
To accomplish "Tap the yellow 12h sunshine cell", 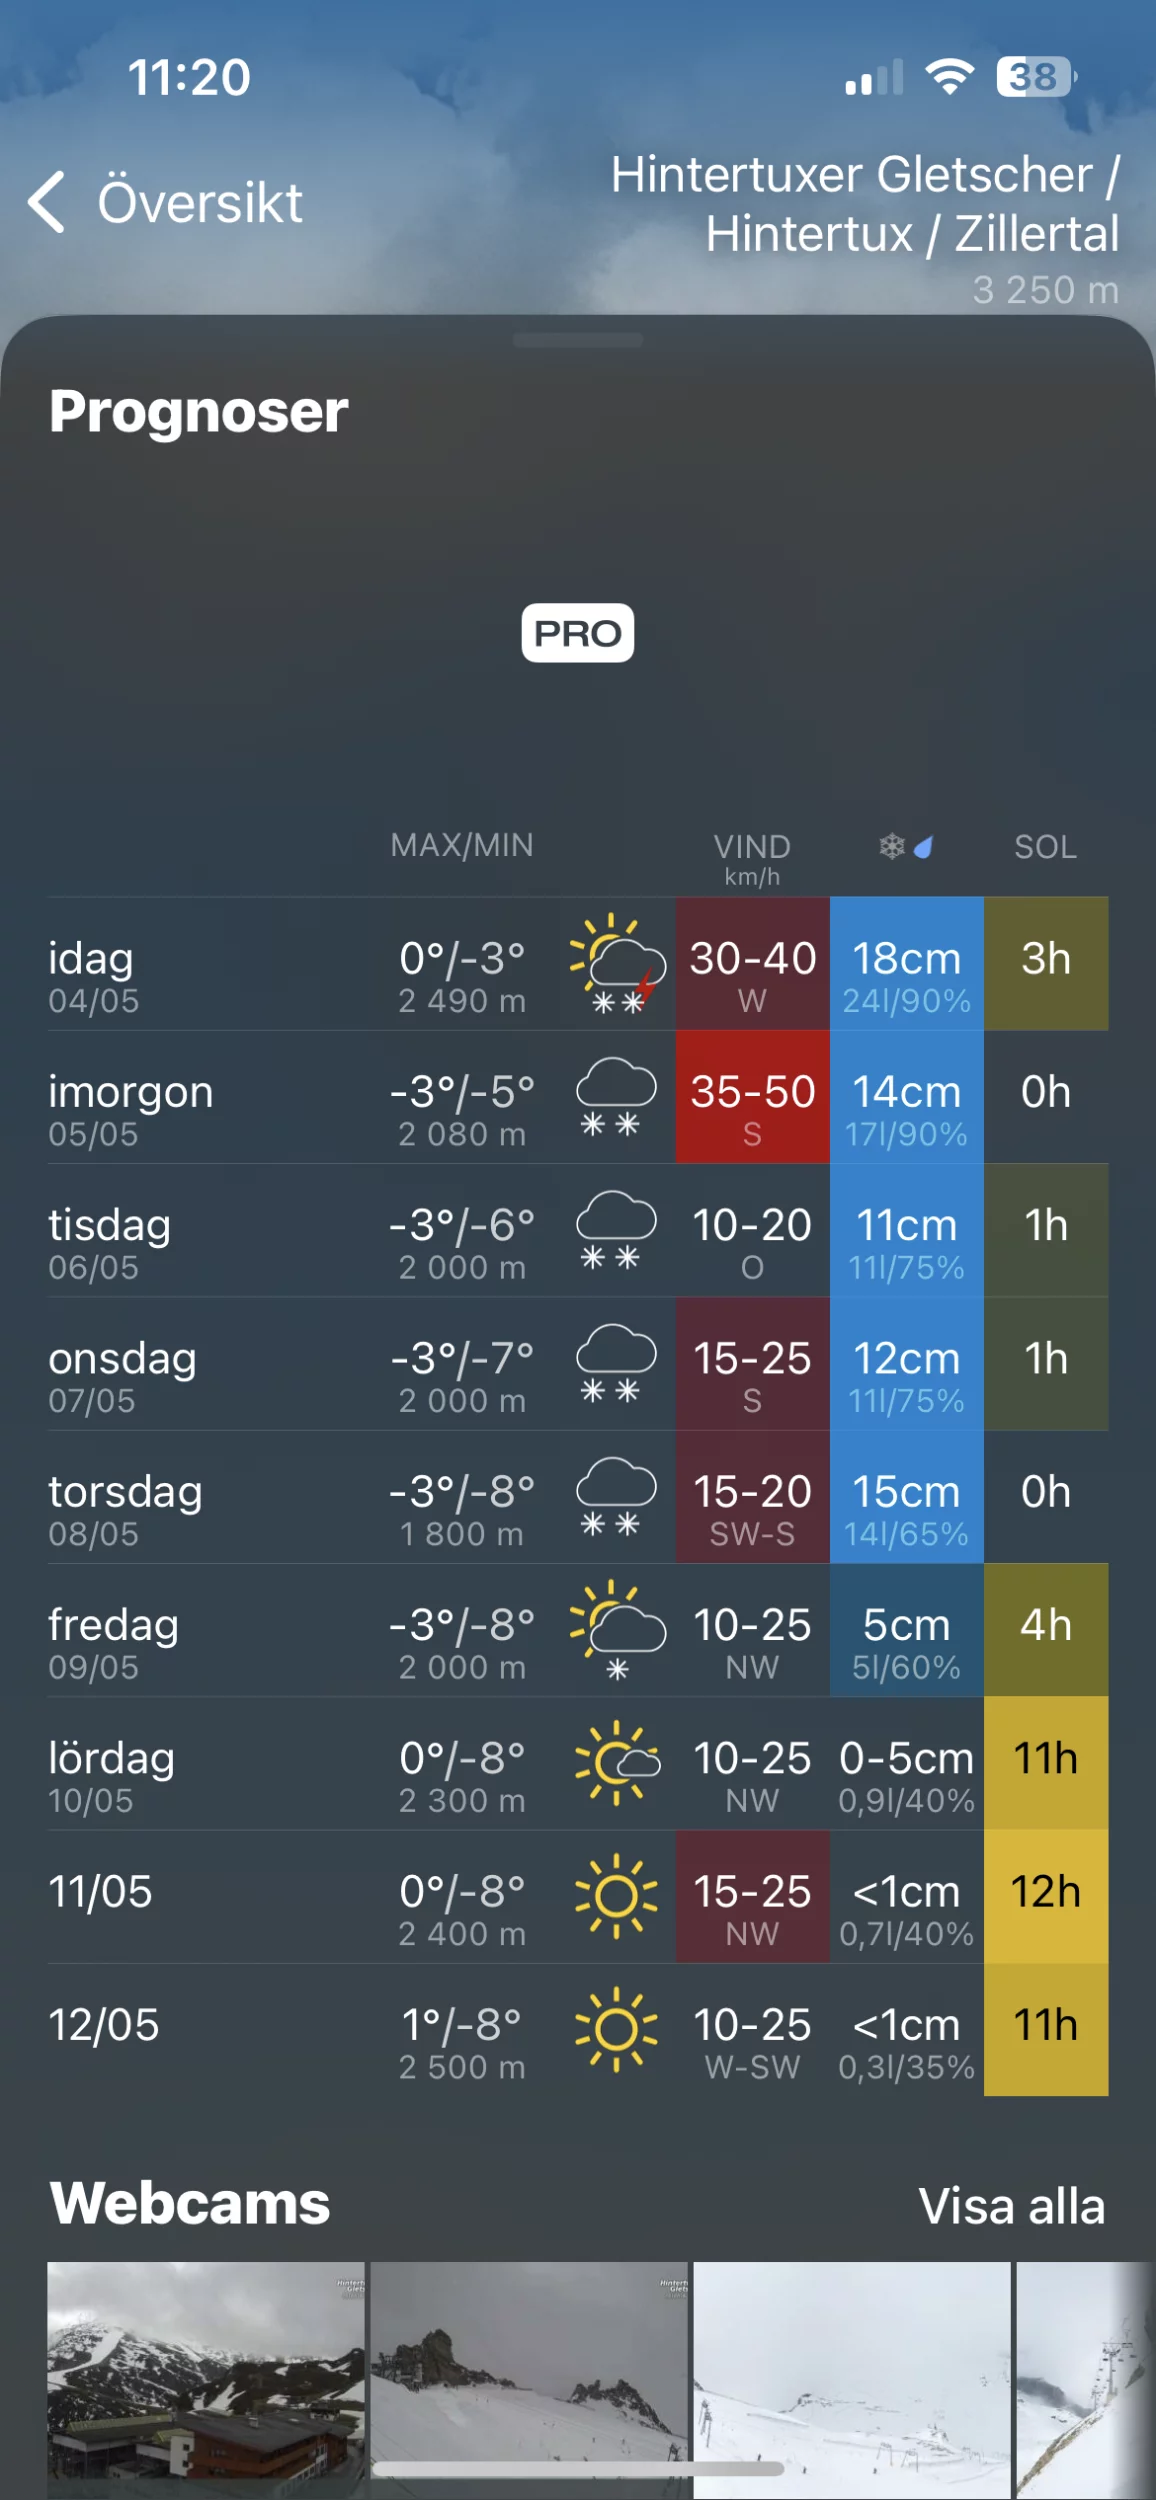I will (x=1045, y=1896).
